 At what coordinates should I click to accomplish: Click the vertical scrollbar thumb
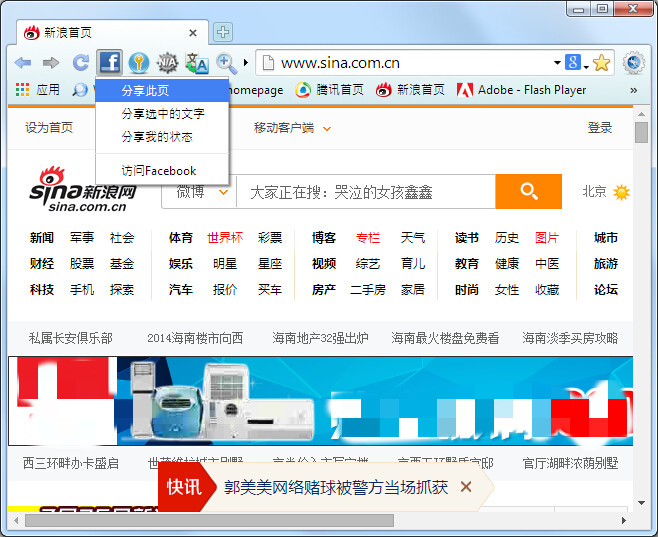click(641, 133)
